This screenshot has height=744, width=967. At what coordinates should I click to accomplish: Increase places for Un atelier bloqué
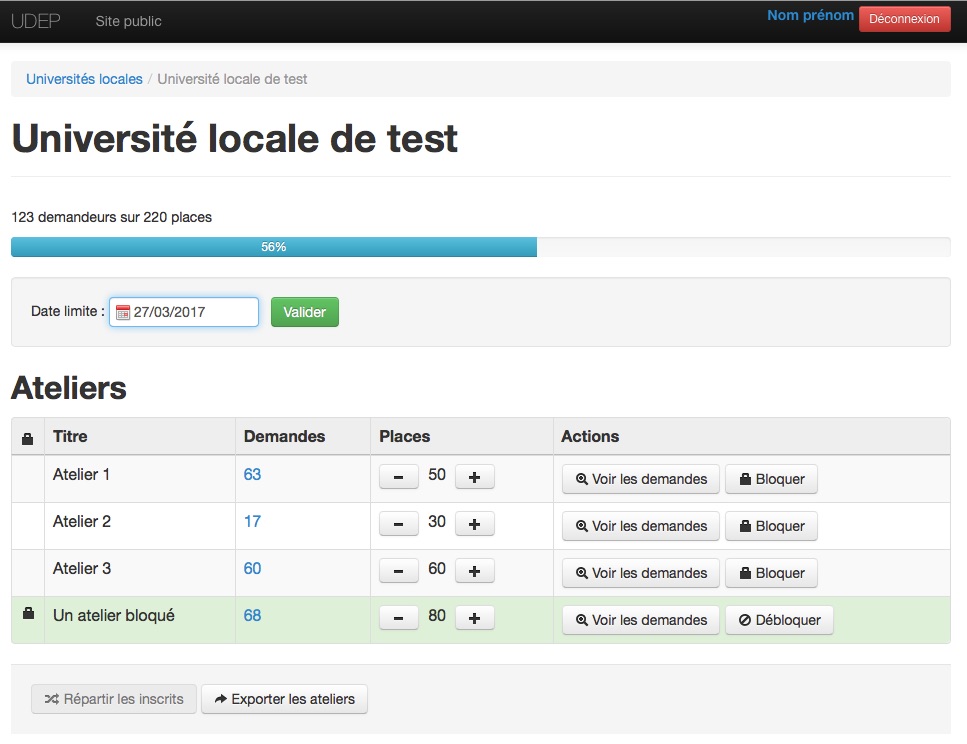pyautogui.click(x=474, y=618)
